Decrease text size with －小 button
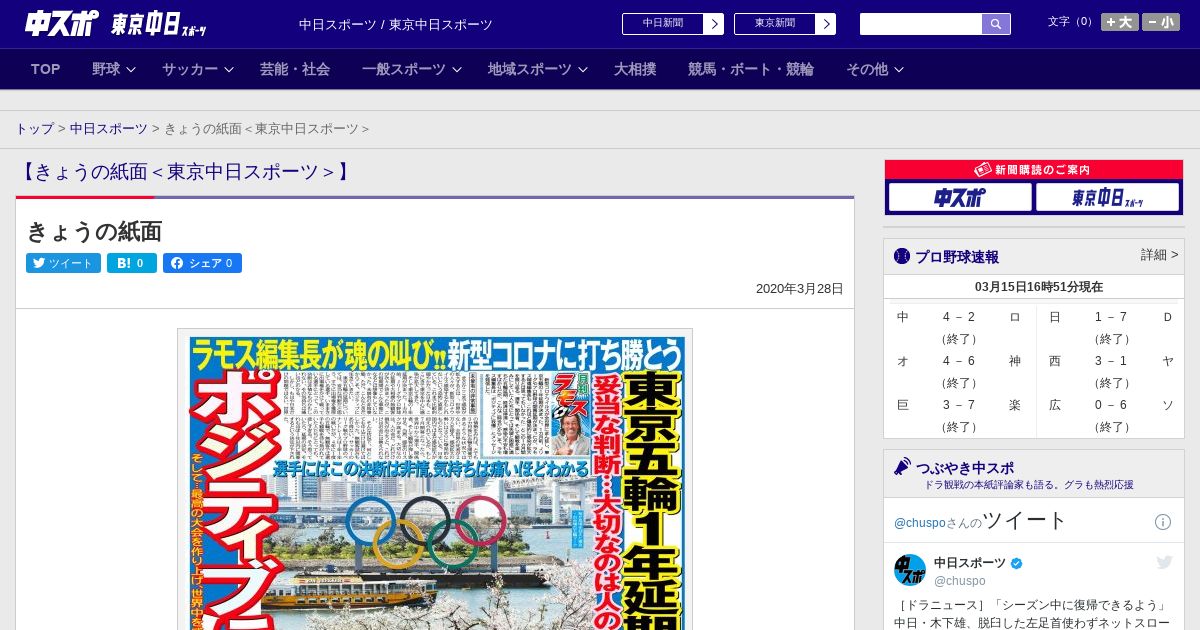The height and width of the screenshot is (630, 1200). [1161, 22]
